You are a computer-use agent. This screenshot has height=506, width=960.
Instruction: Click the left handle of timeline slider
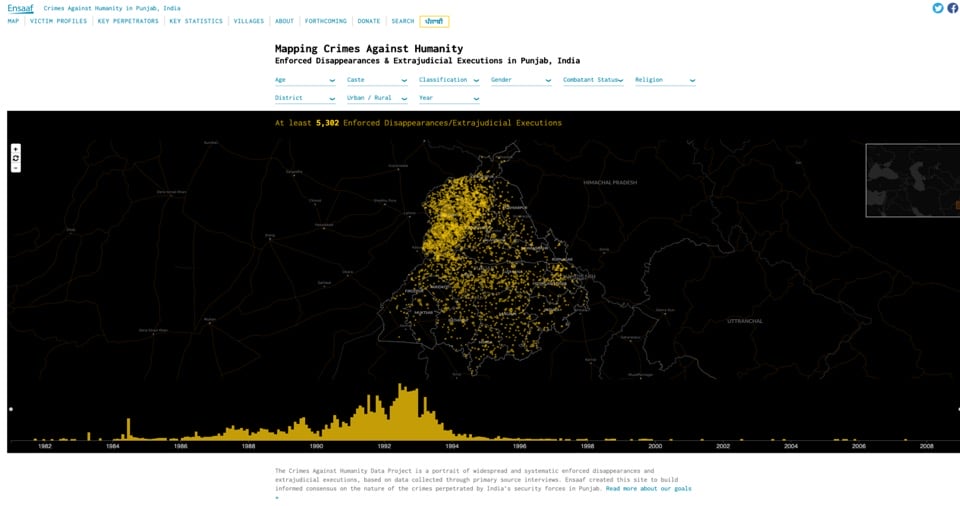point(11,409)
